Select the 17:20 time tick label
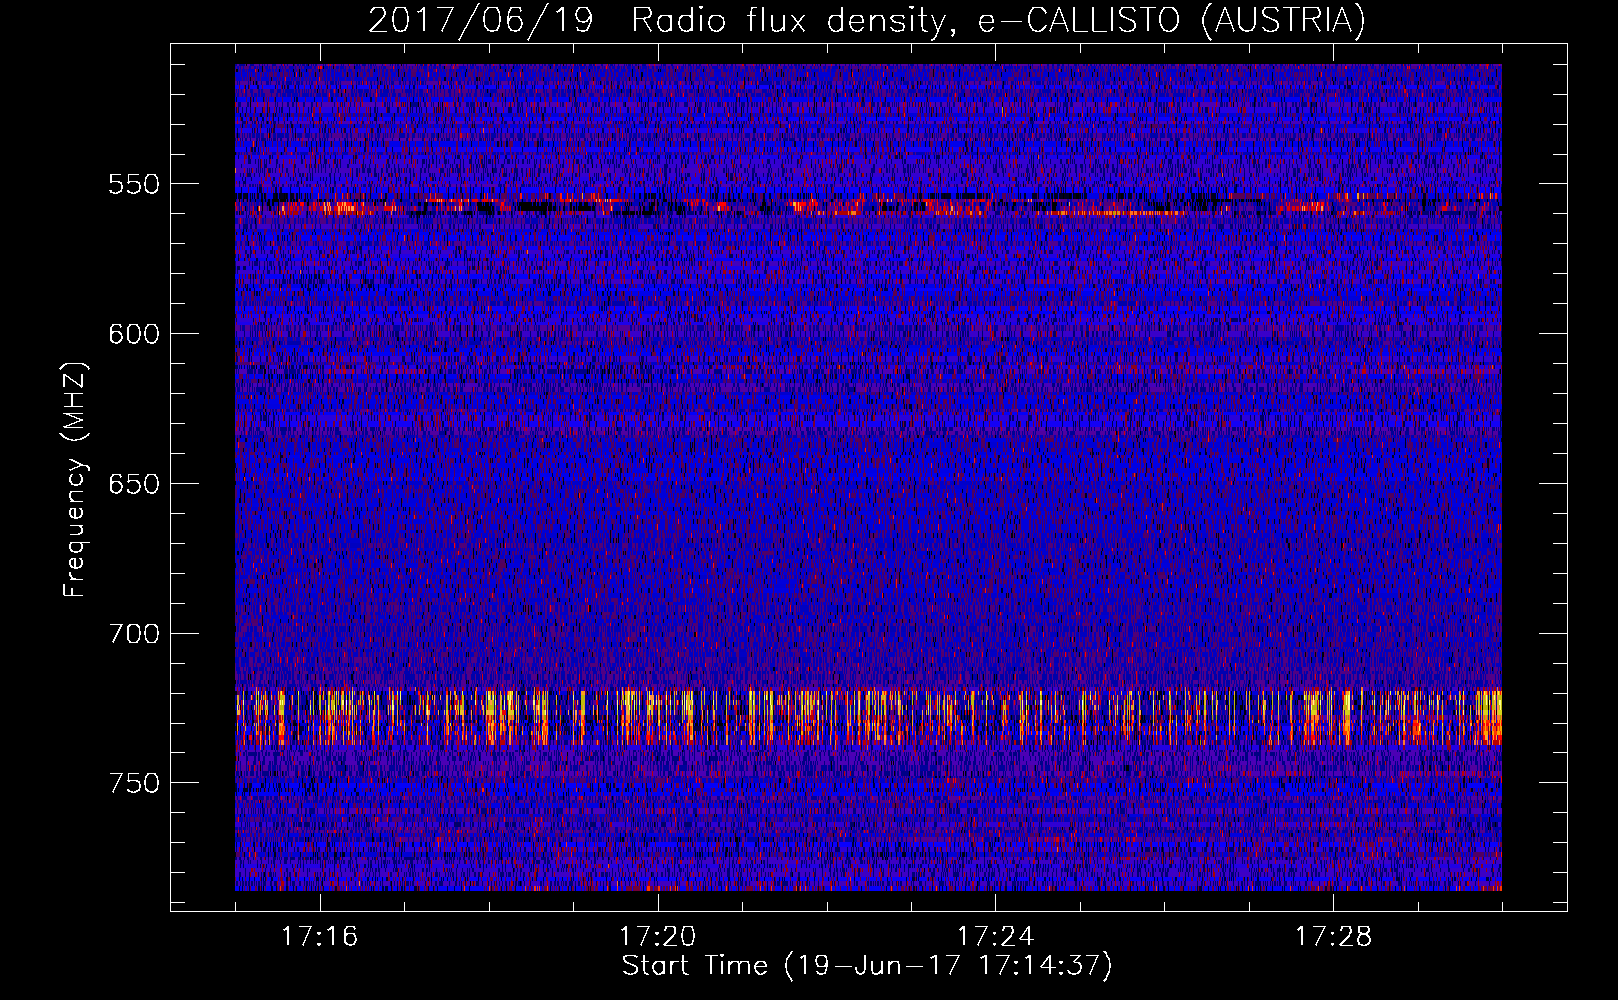1618x1000 pixels. click(x=657, y=937)
